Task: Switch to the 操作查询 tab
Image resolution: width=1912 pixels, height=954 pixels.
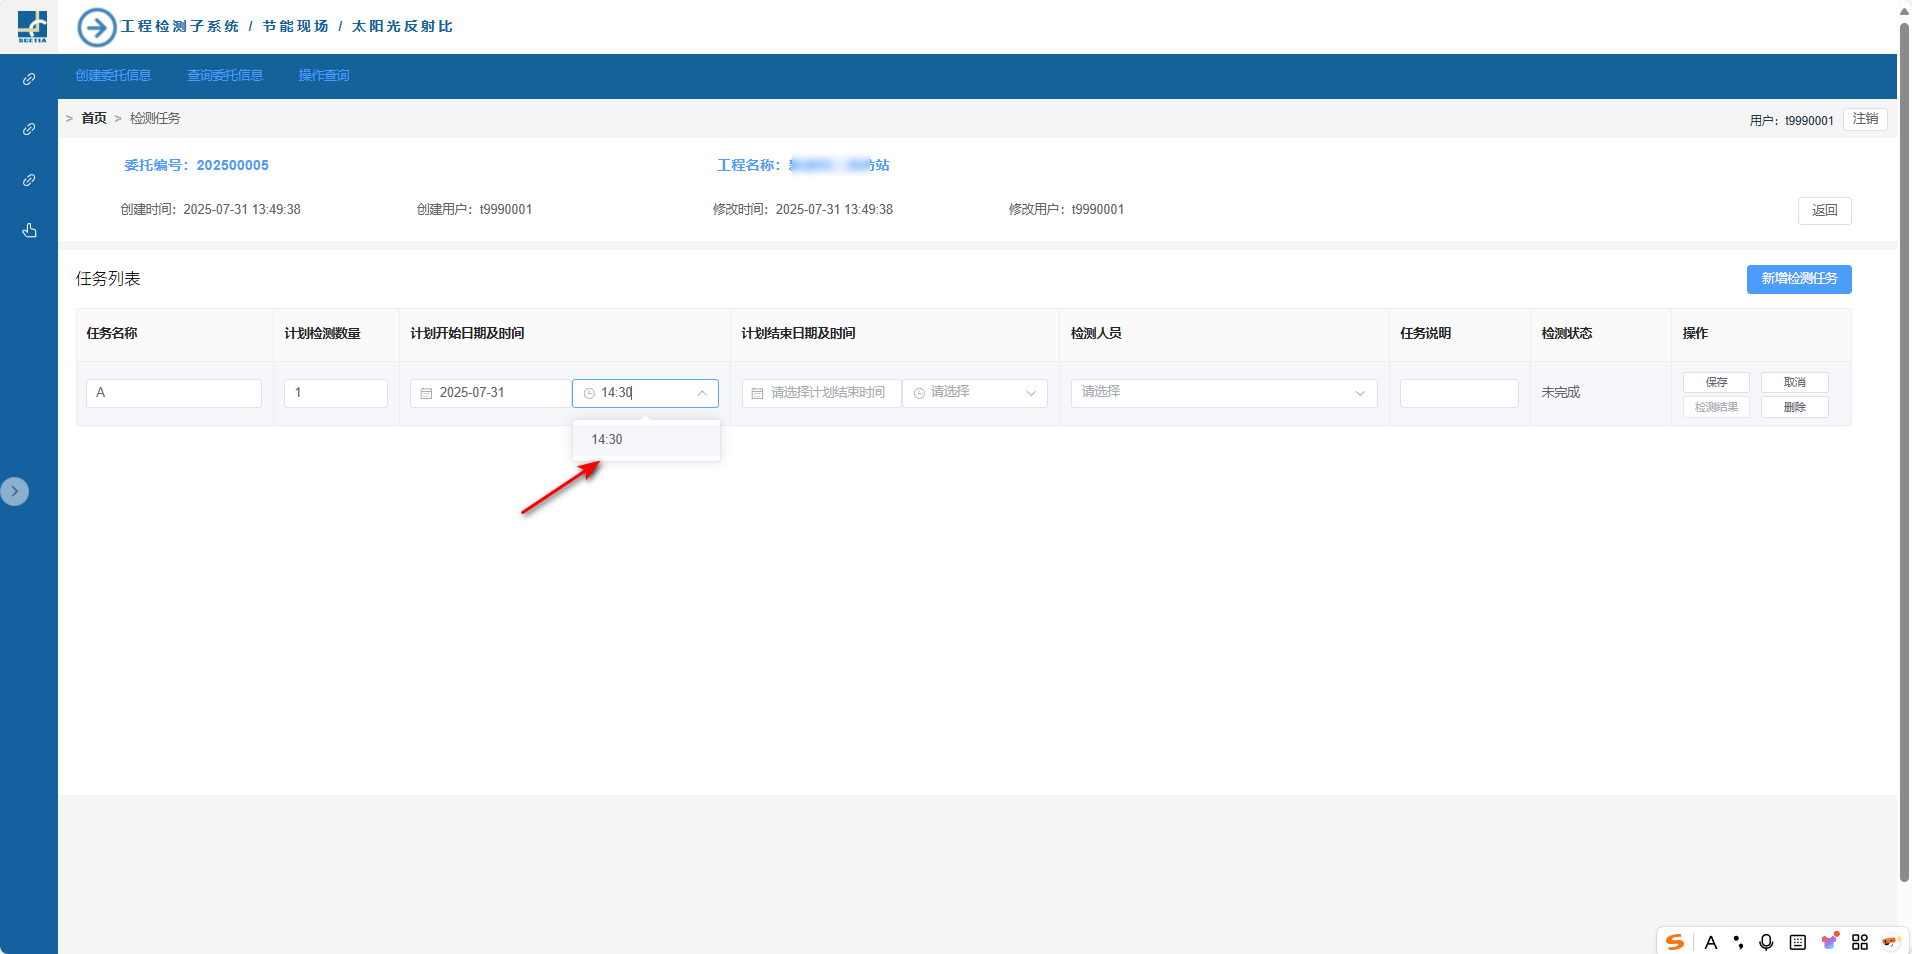Action: point(323,76)
